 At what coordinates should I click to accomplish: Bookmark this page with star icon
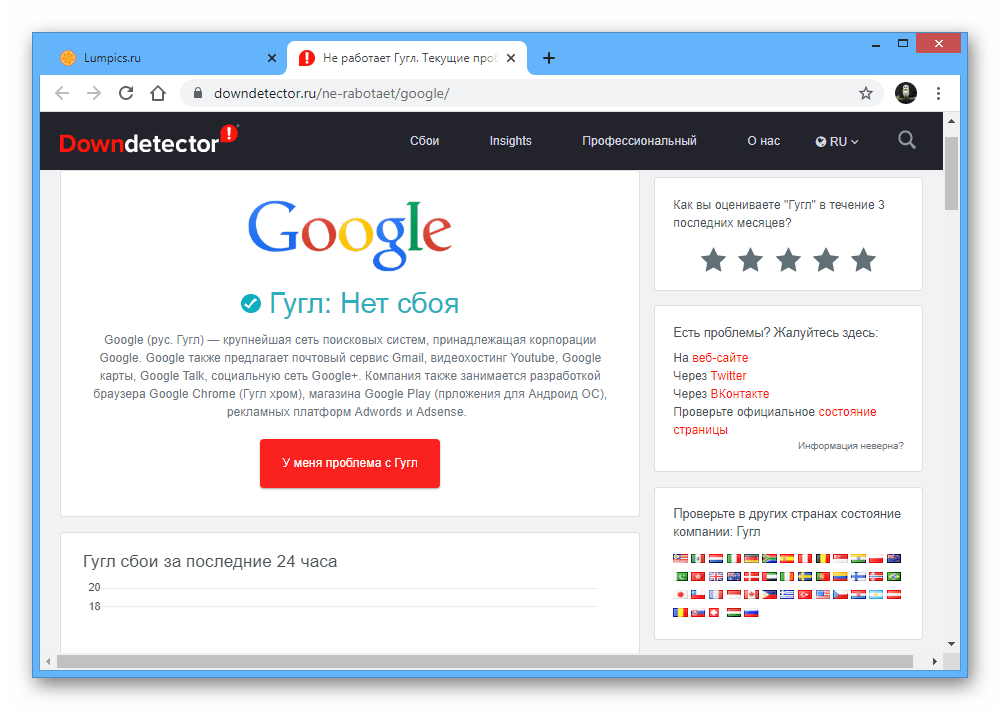[x=865, y=94]
